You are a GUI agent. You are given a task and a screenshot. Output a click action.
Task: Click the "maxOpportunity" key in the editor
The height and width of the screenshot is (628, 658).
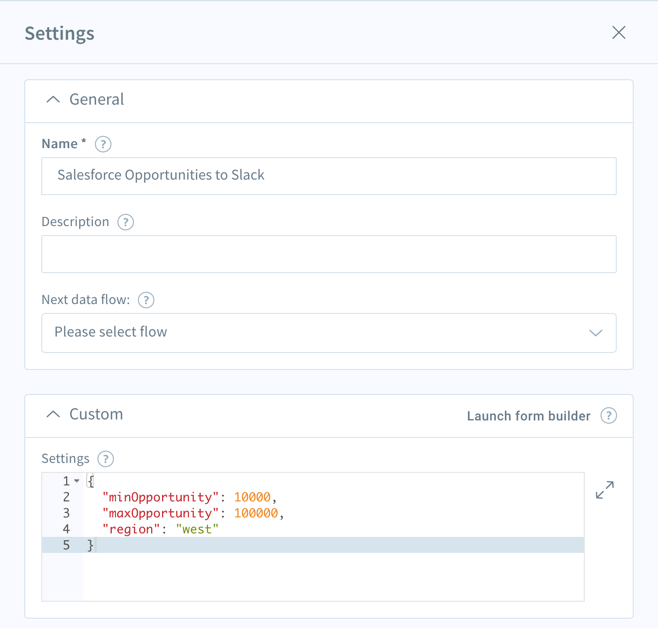tap(161, 513)
